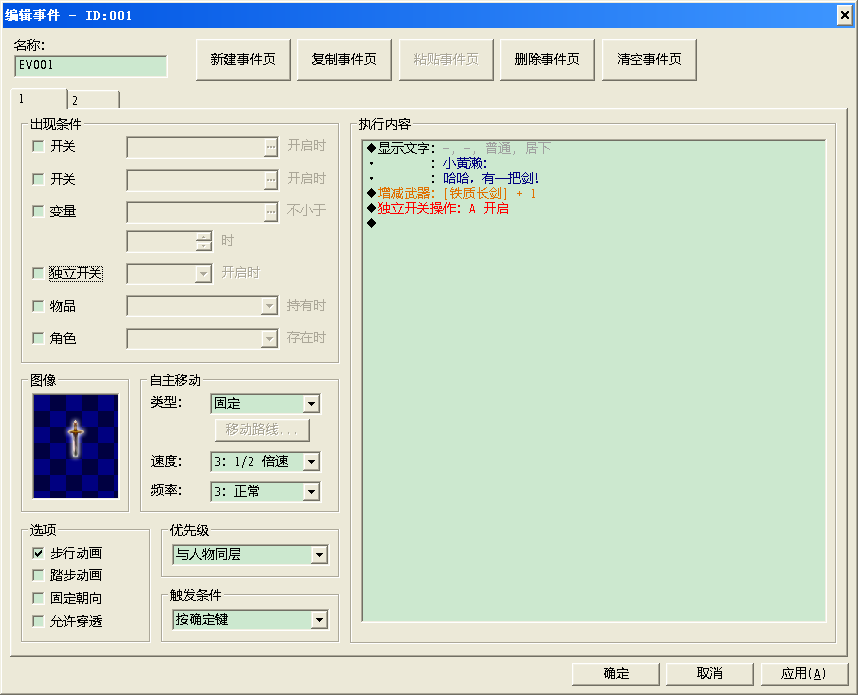Tick the 角色 condition checkbox
The image size is (858, 695).
tap(38, 338)
